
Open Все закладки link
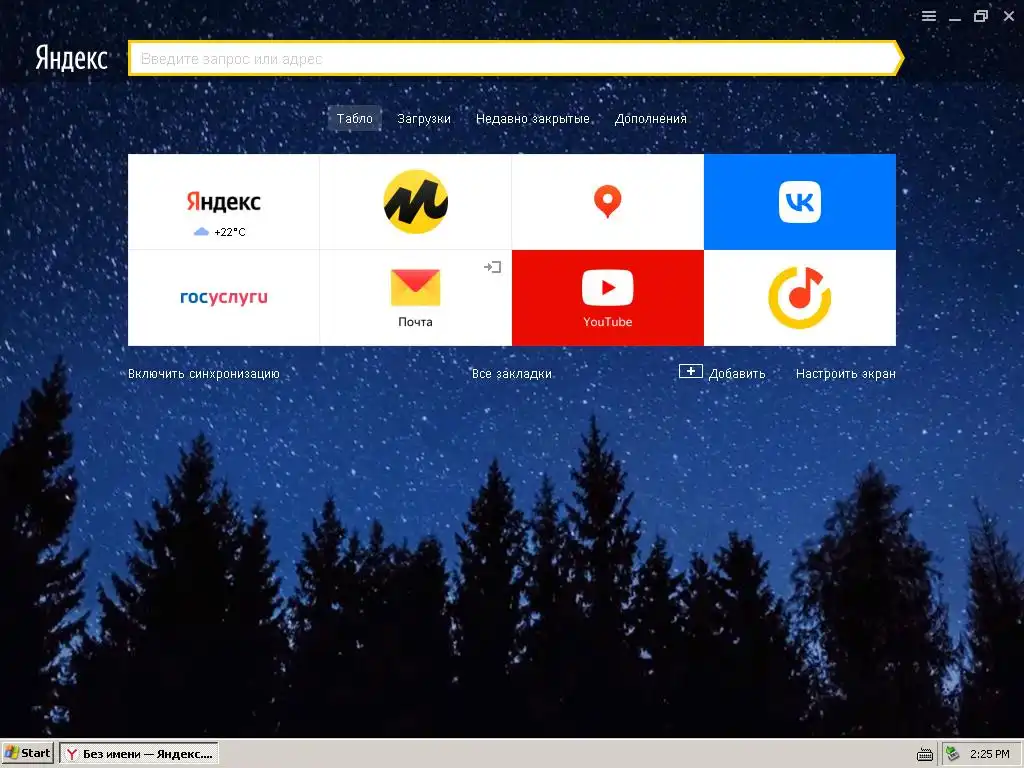pos(512,374)
